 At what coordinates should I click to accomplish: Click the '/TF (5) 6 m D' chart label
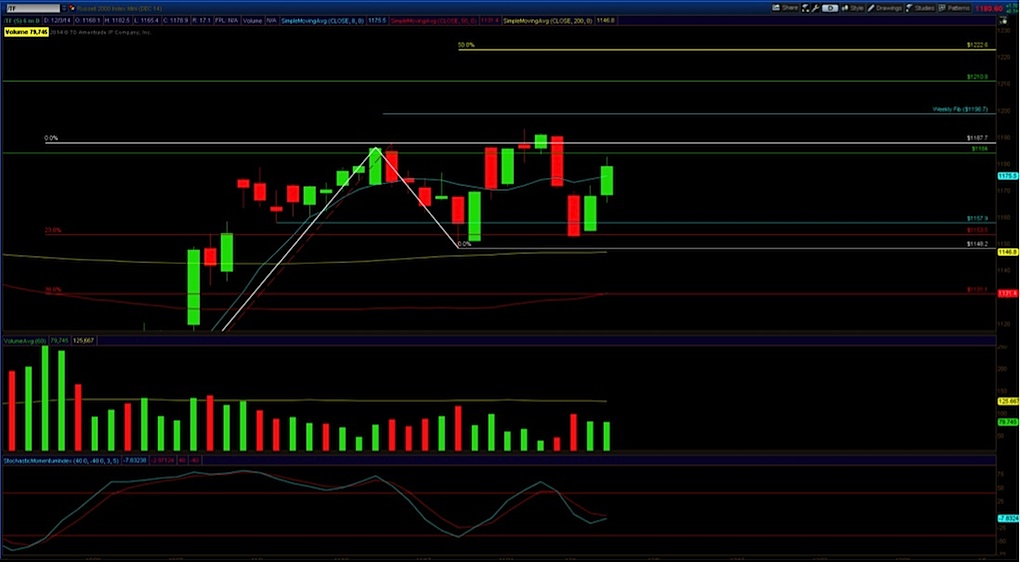coord(21,21)
